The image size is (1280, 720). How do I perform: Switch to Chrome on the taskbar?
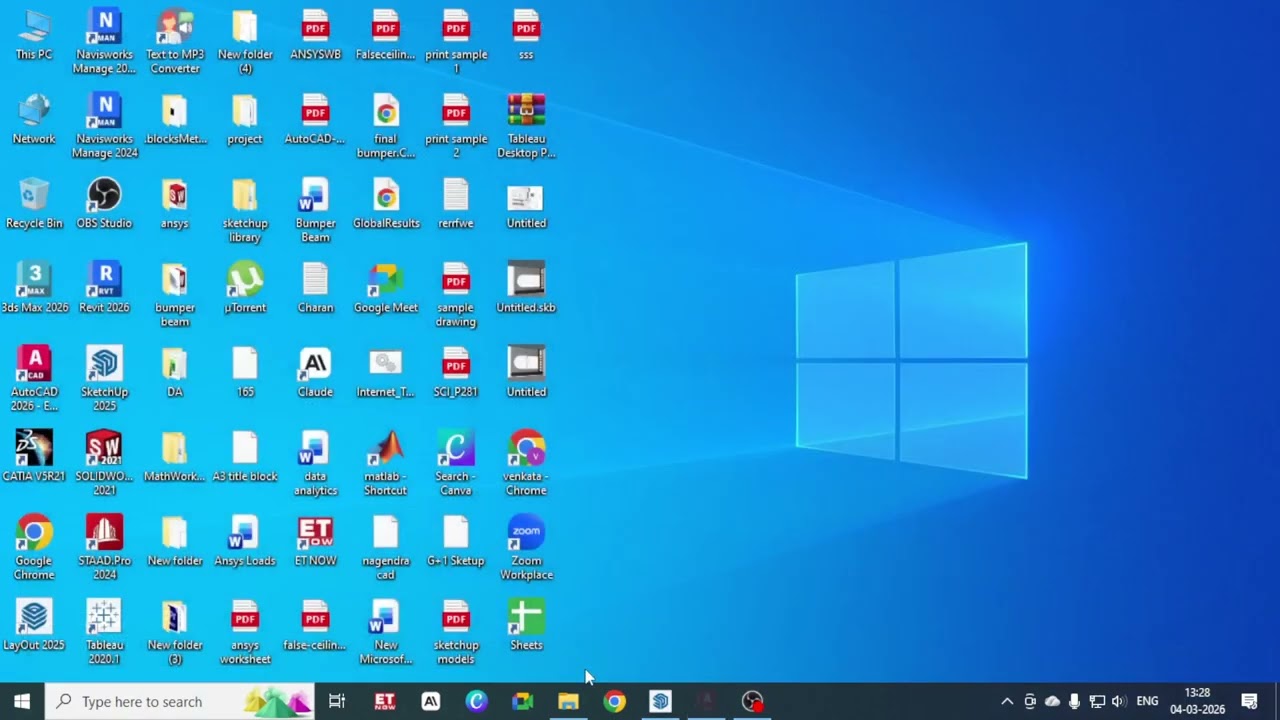[x=614, y=701]
